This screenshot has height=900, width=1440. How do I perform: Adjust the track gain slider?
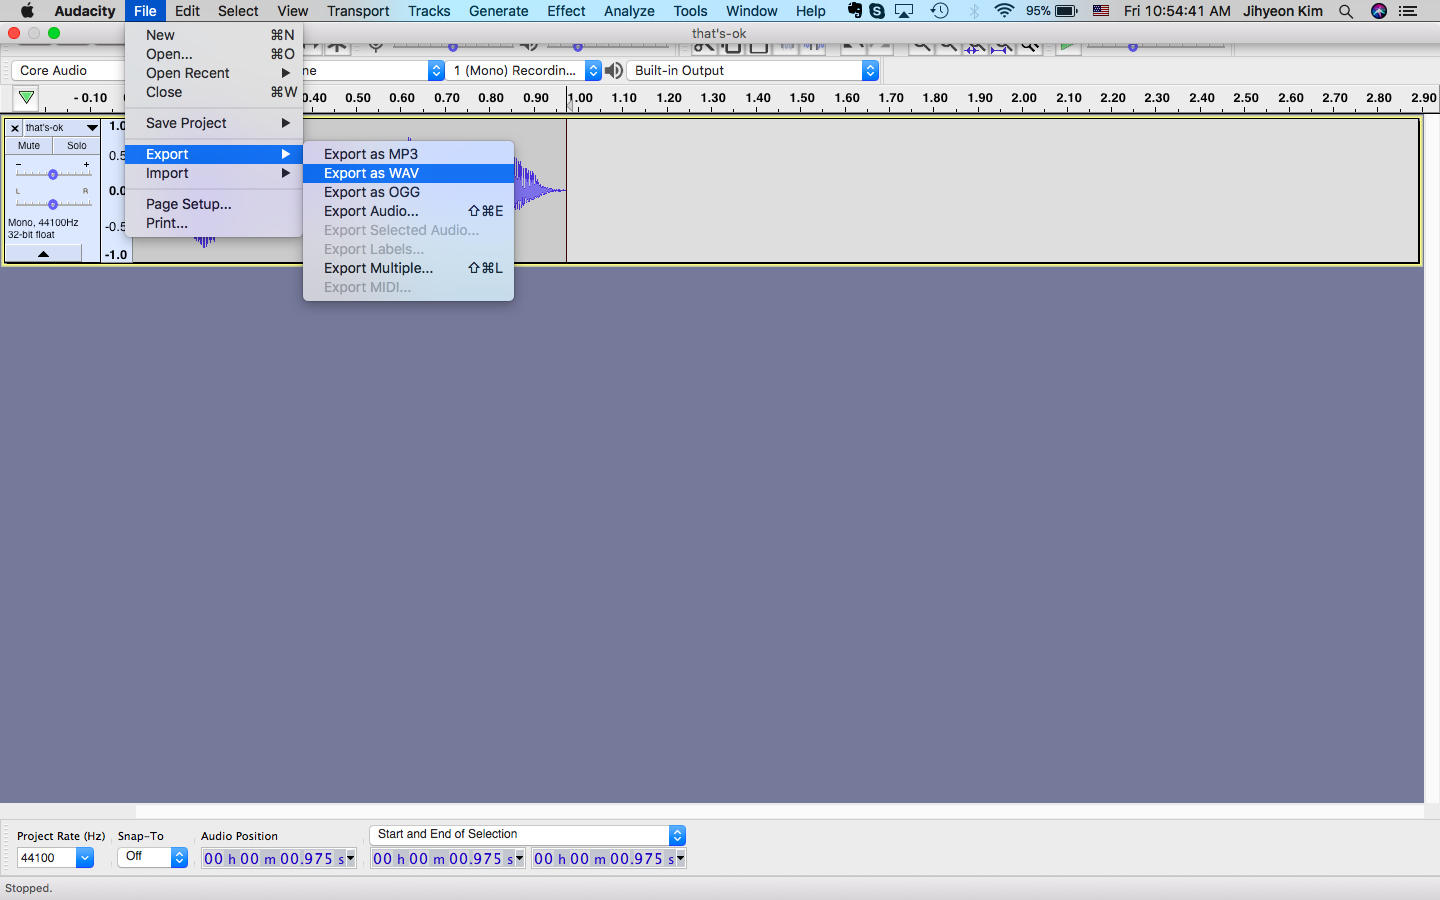[x=53, y=174]
